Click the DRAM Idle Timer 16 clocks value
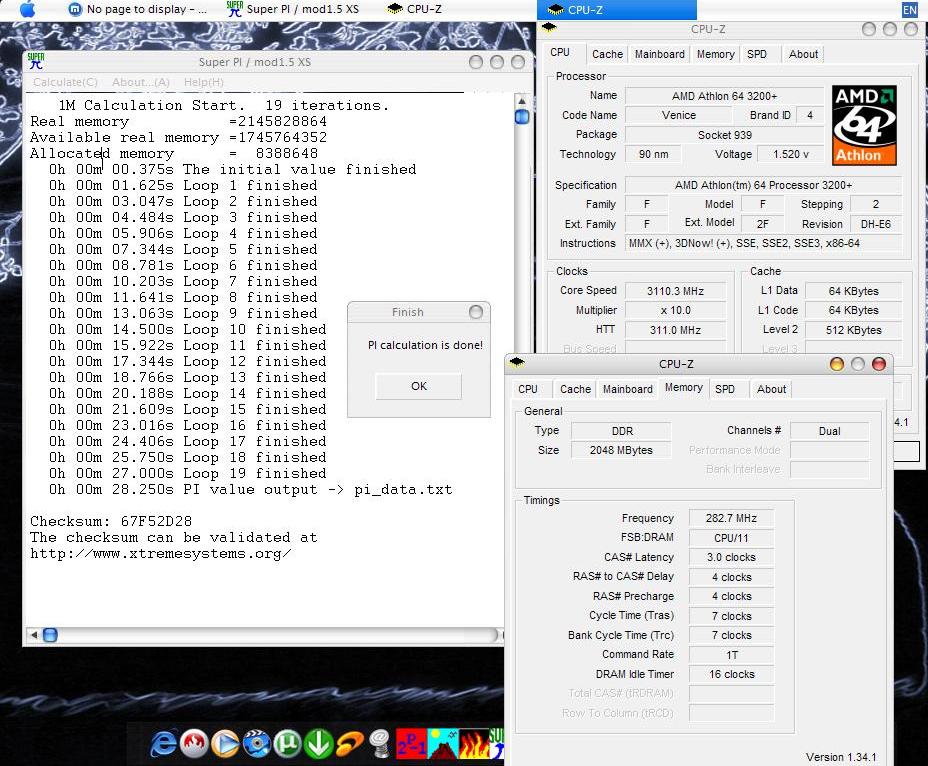928x766 pixels. click(732, 674)
